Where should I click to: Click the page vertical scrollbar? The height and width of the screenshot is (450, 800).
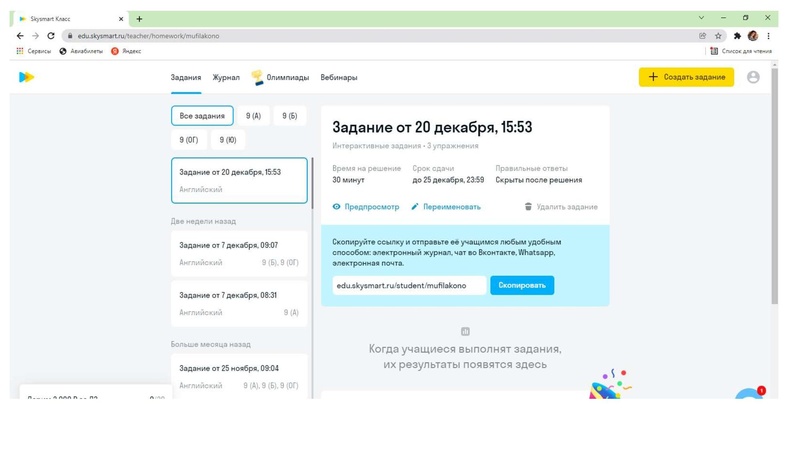[x=774, y=186]
